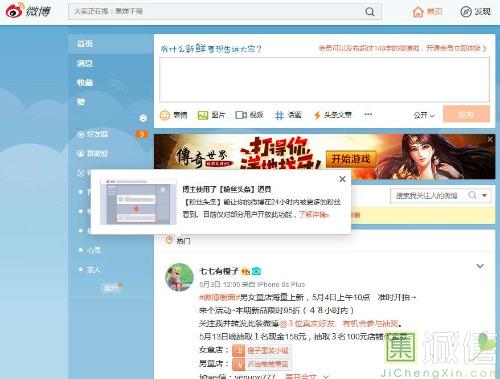Image resolution: width=500 pixels, height=379 pixels.
Task: Expand the post options chevron on 七七有橙子's post
Action: coord(480,266)
